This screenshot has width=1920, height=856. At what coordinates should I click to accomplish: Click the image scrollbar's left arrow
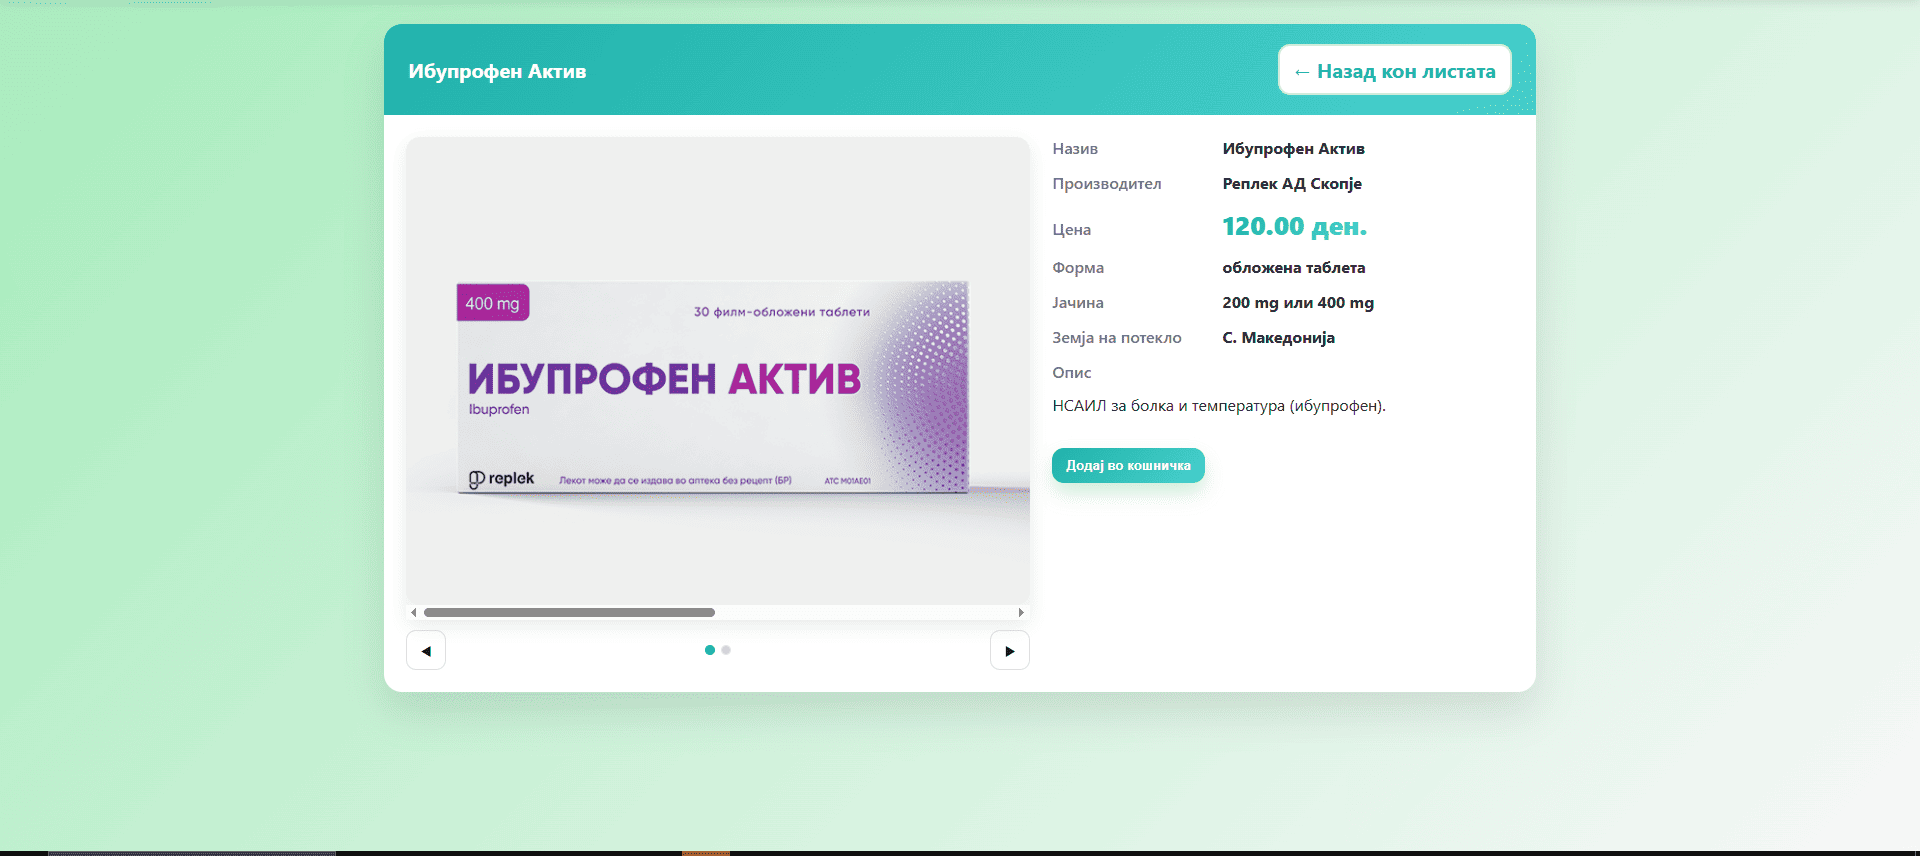click(414, 612)
